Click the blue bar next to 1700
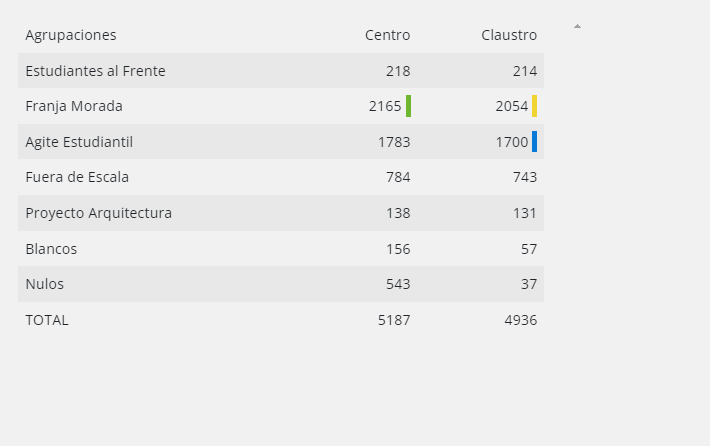Image resolution: width=710 pixels, height=446 pixels. pos(535,141)
